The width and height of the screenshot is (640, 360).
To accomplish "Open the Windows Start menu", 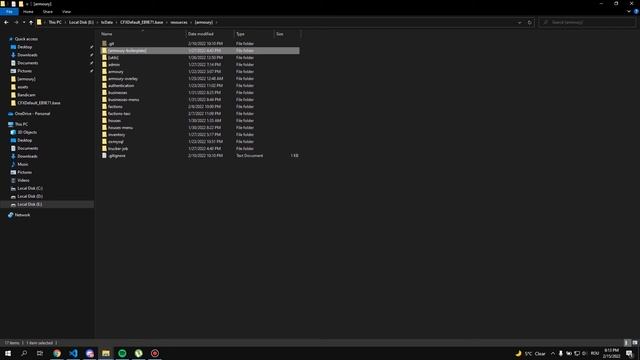I will point(8,353).
